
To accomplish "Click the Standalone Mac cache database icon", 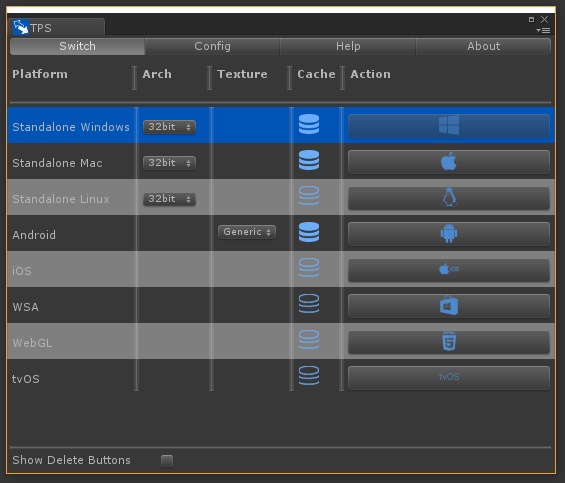I will click(309, 160).
